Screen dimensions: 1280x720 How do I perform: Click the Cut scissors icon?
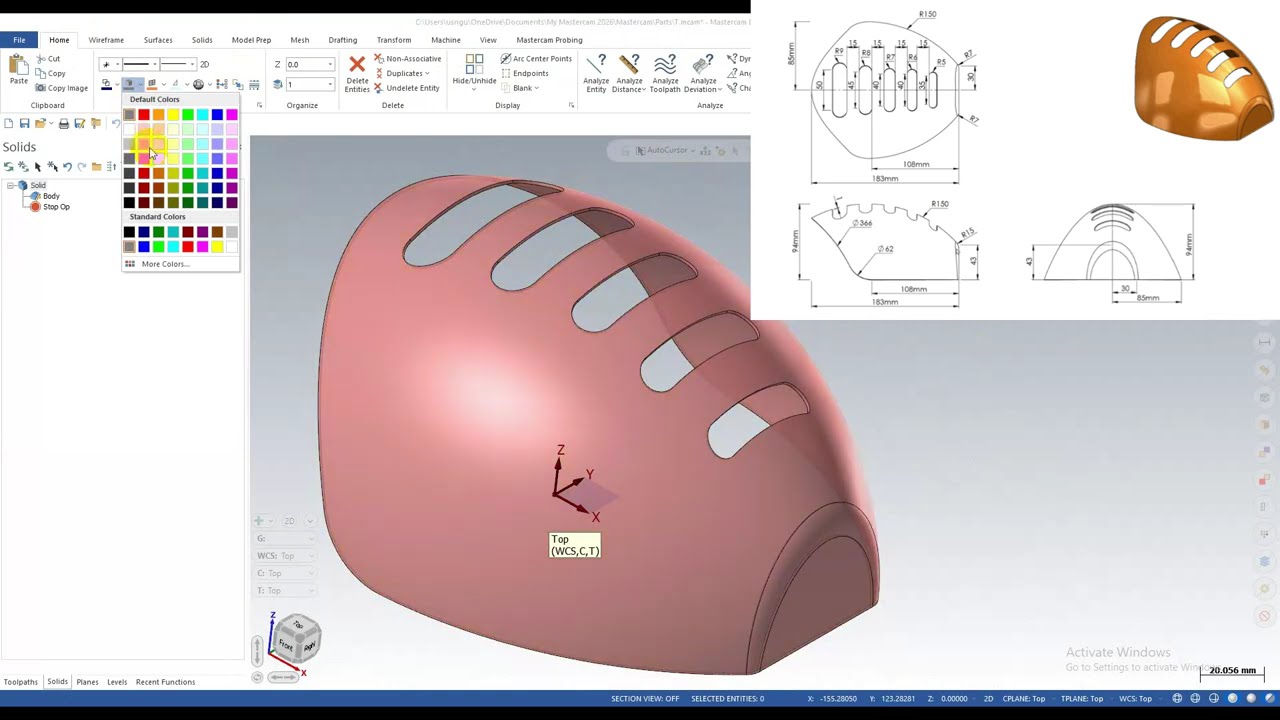tap(41, 59)
